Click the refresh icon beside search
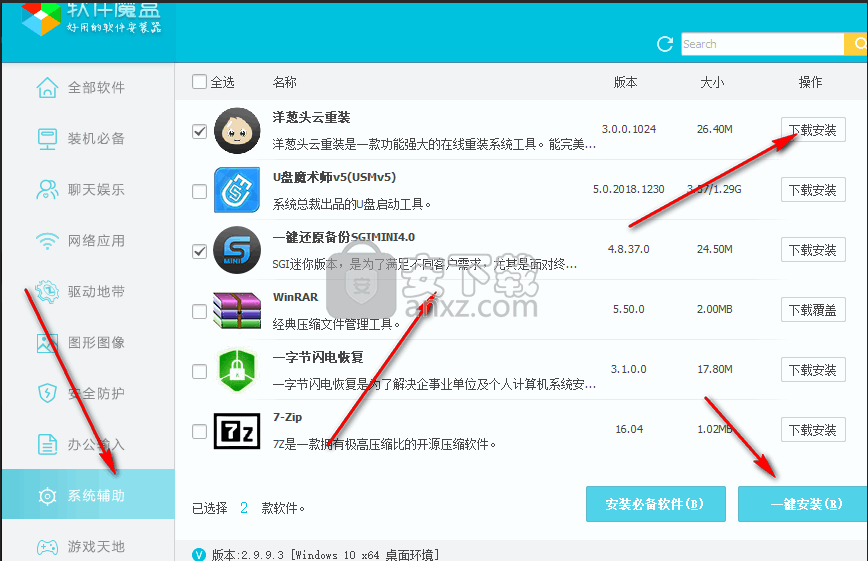The image size is (868, 561). pos(665,44)
